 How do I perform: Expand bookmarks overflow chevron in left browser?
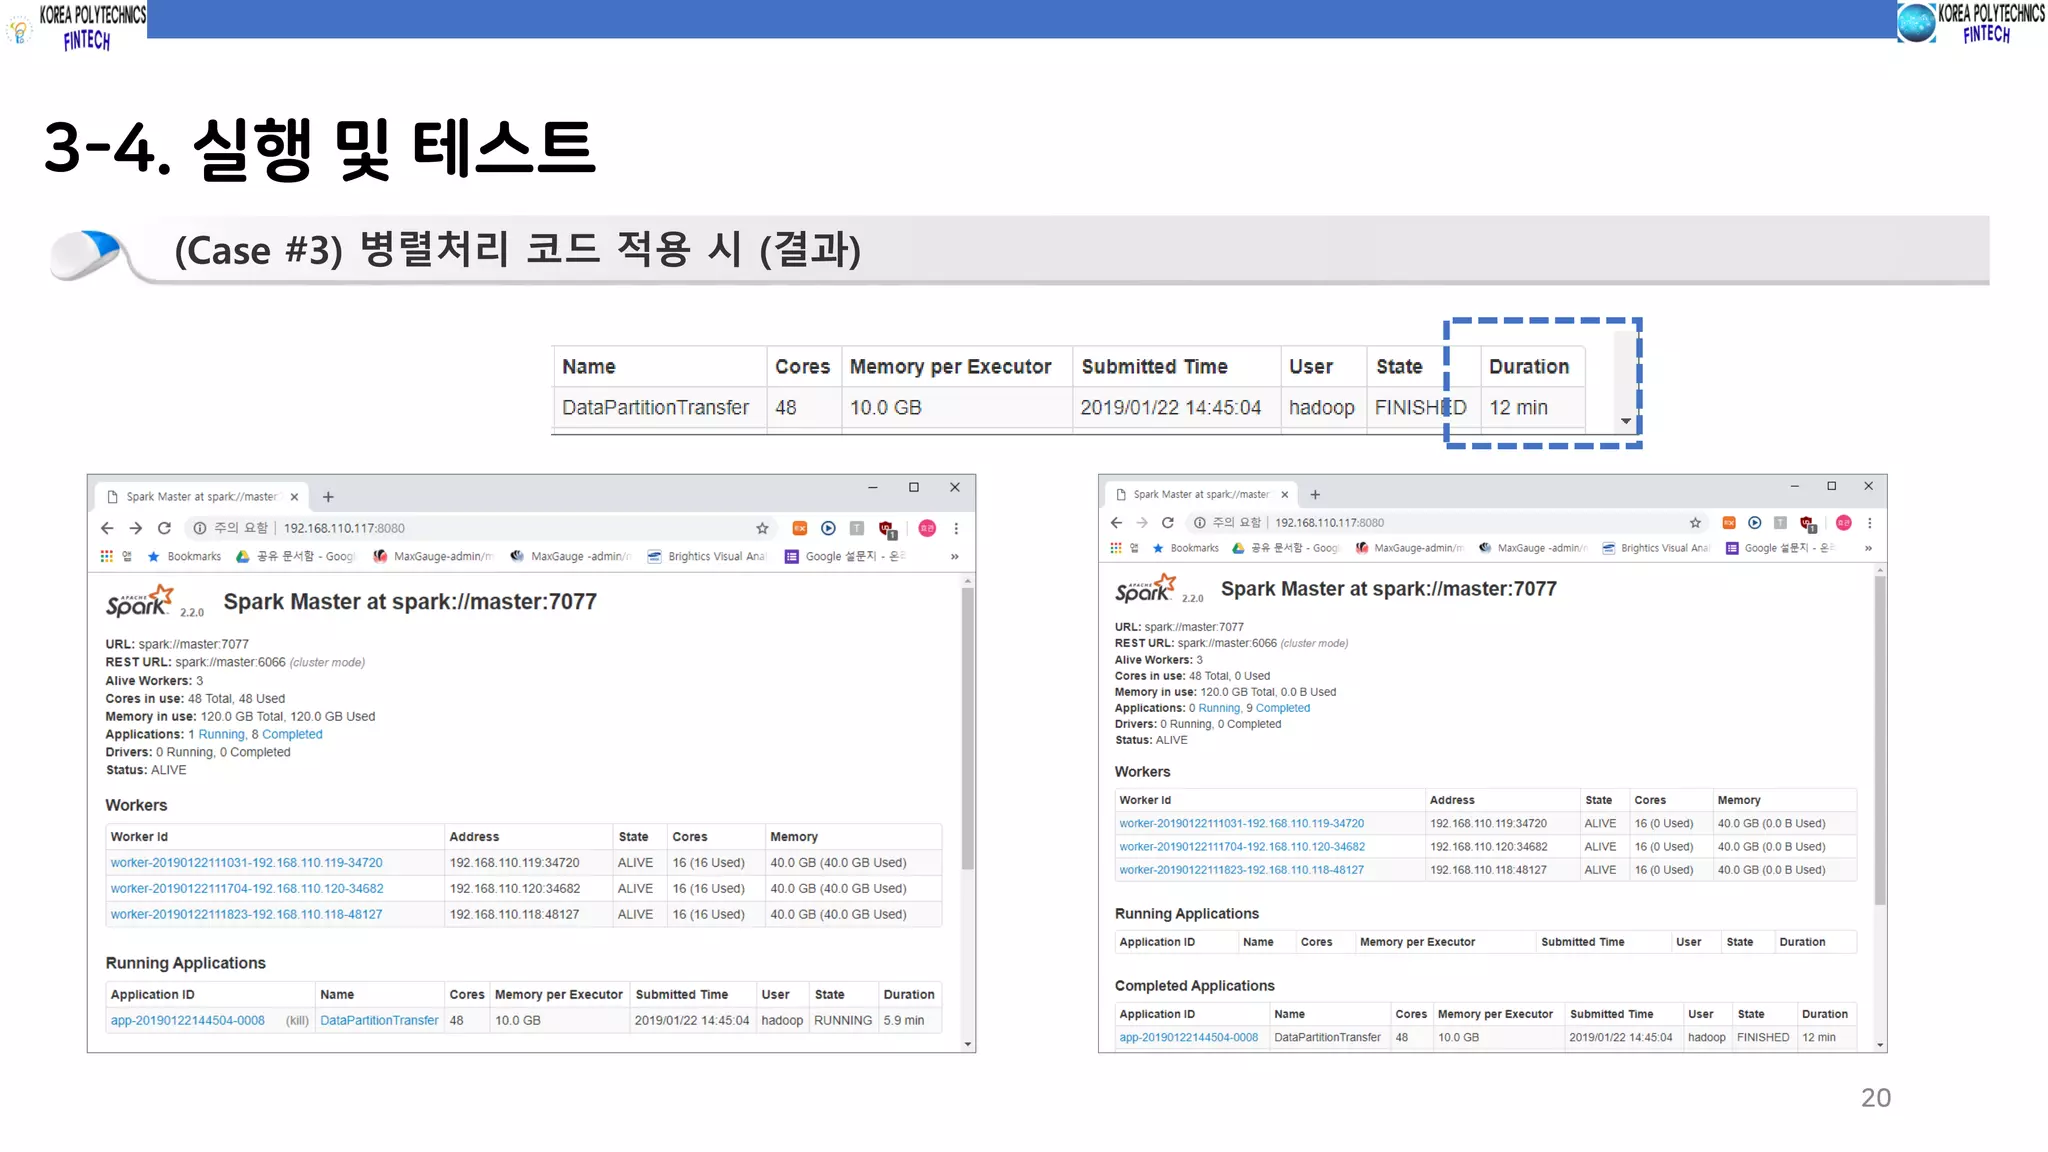tap(955, 556)
